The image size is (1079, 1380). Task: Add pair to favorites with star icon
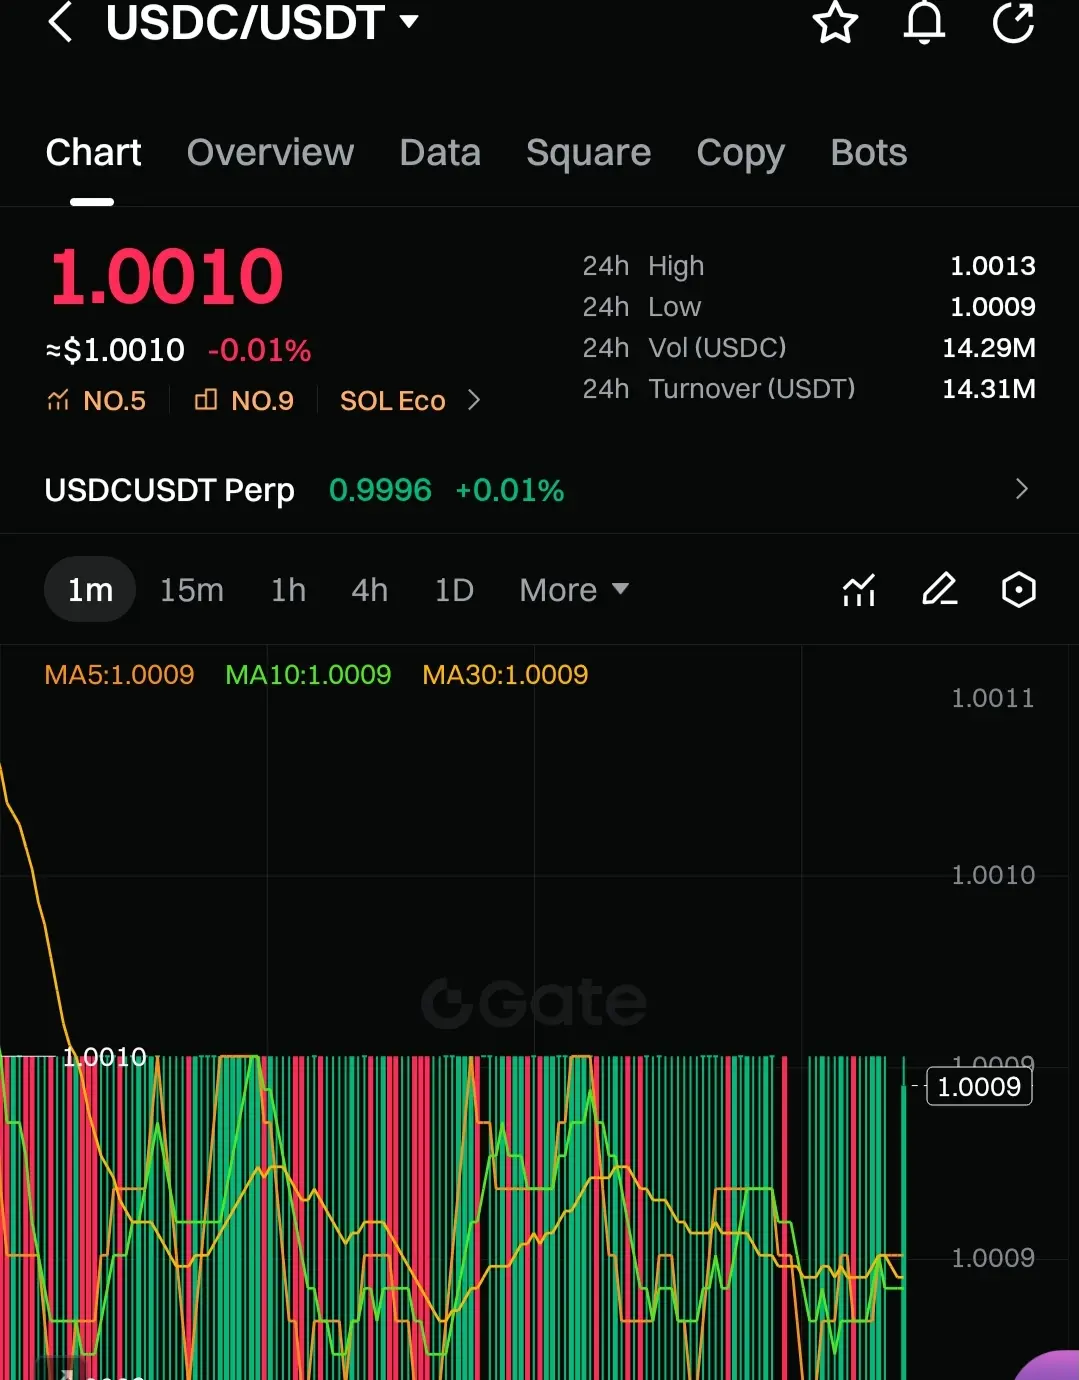coord(835,22)
